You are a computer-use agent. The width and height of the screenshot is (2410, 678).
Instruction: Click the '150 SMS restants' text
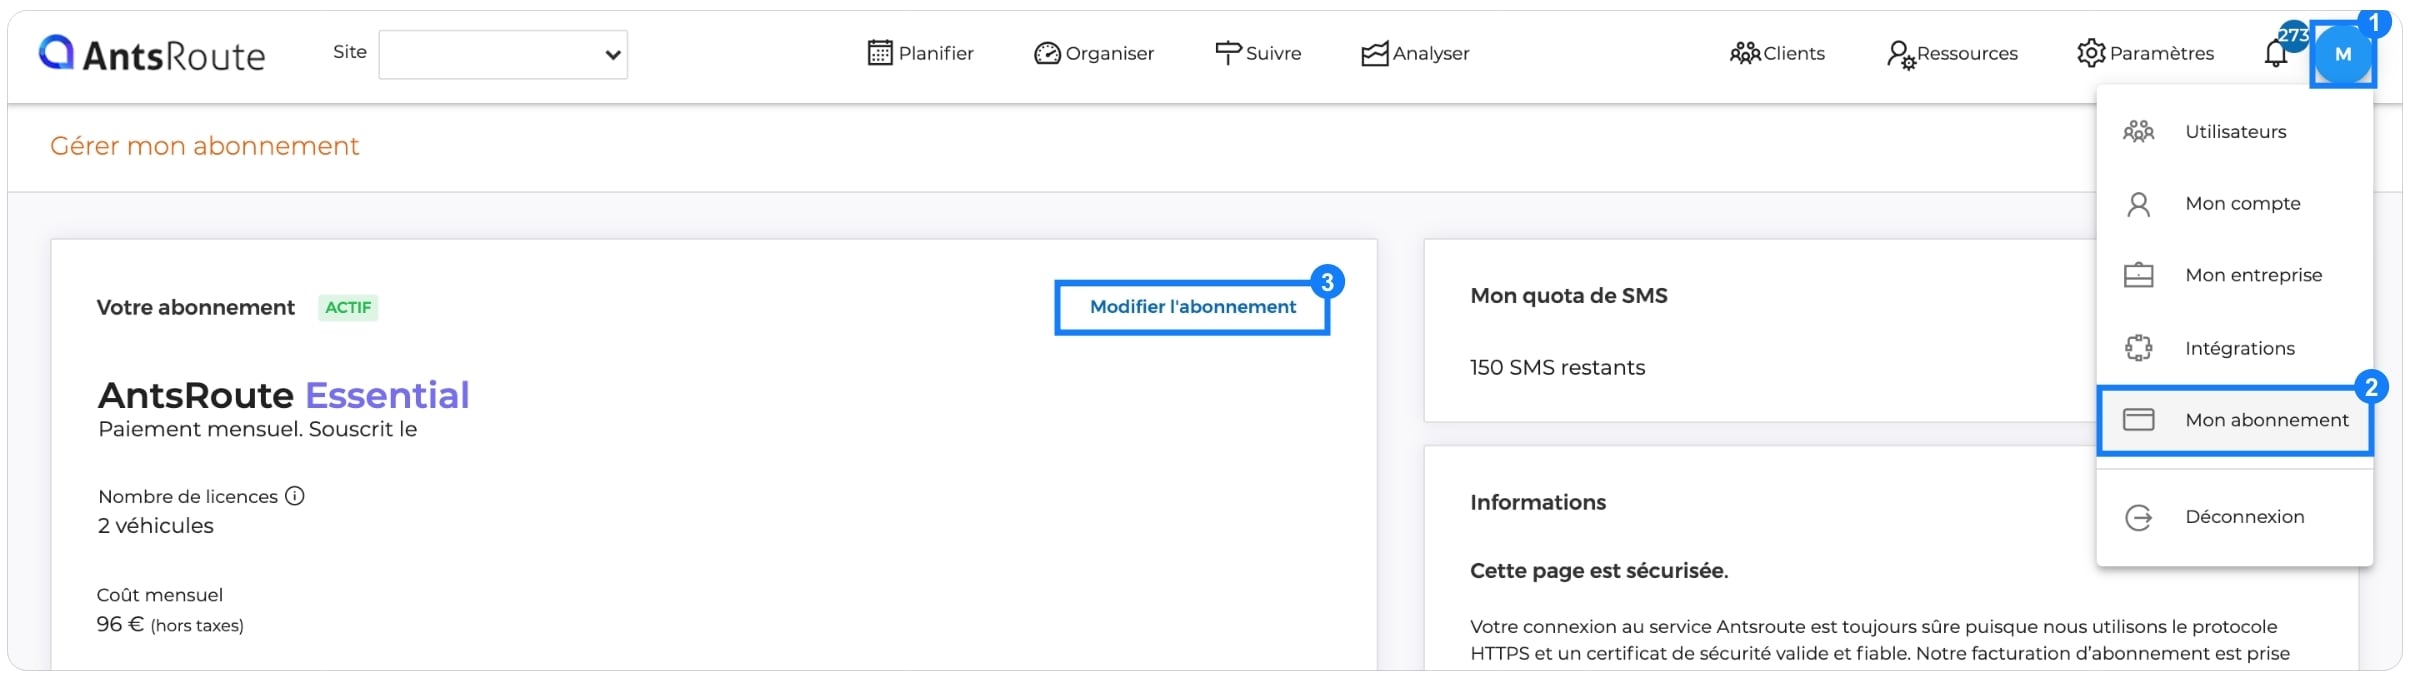1557,368
